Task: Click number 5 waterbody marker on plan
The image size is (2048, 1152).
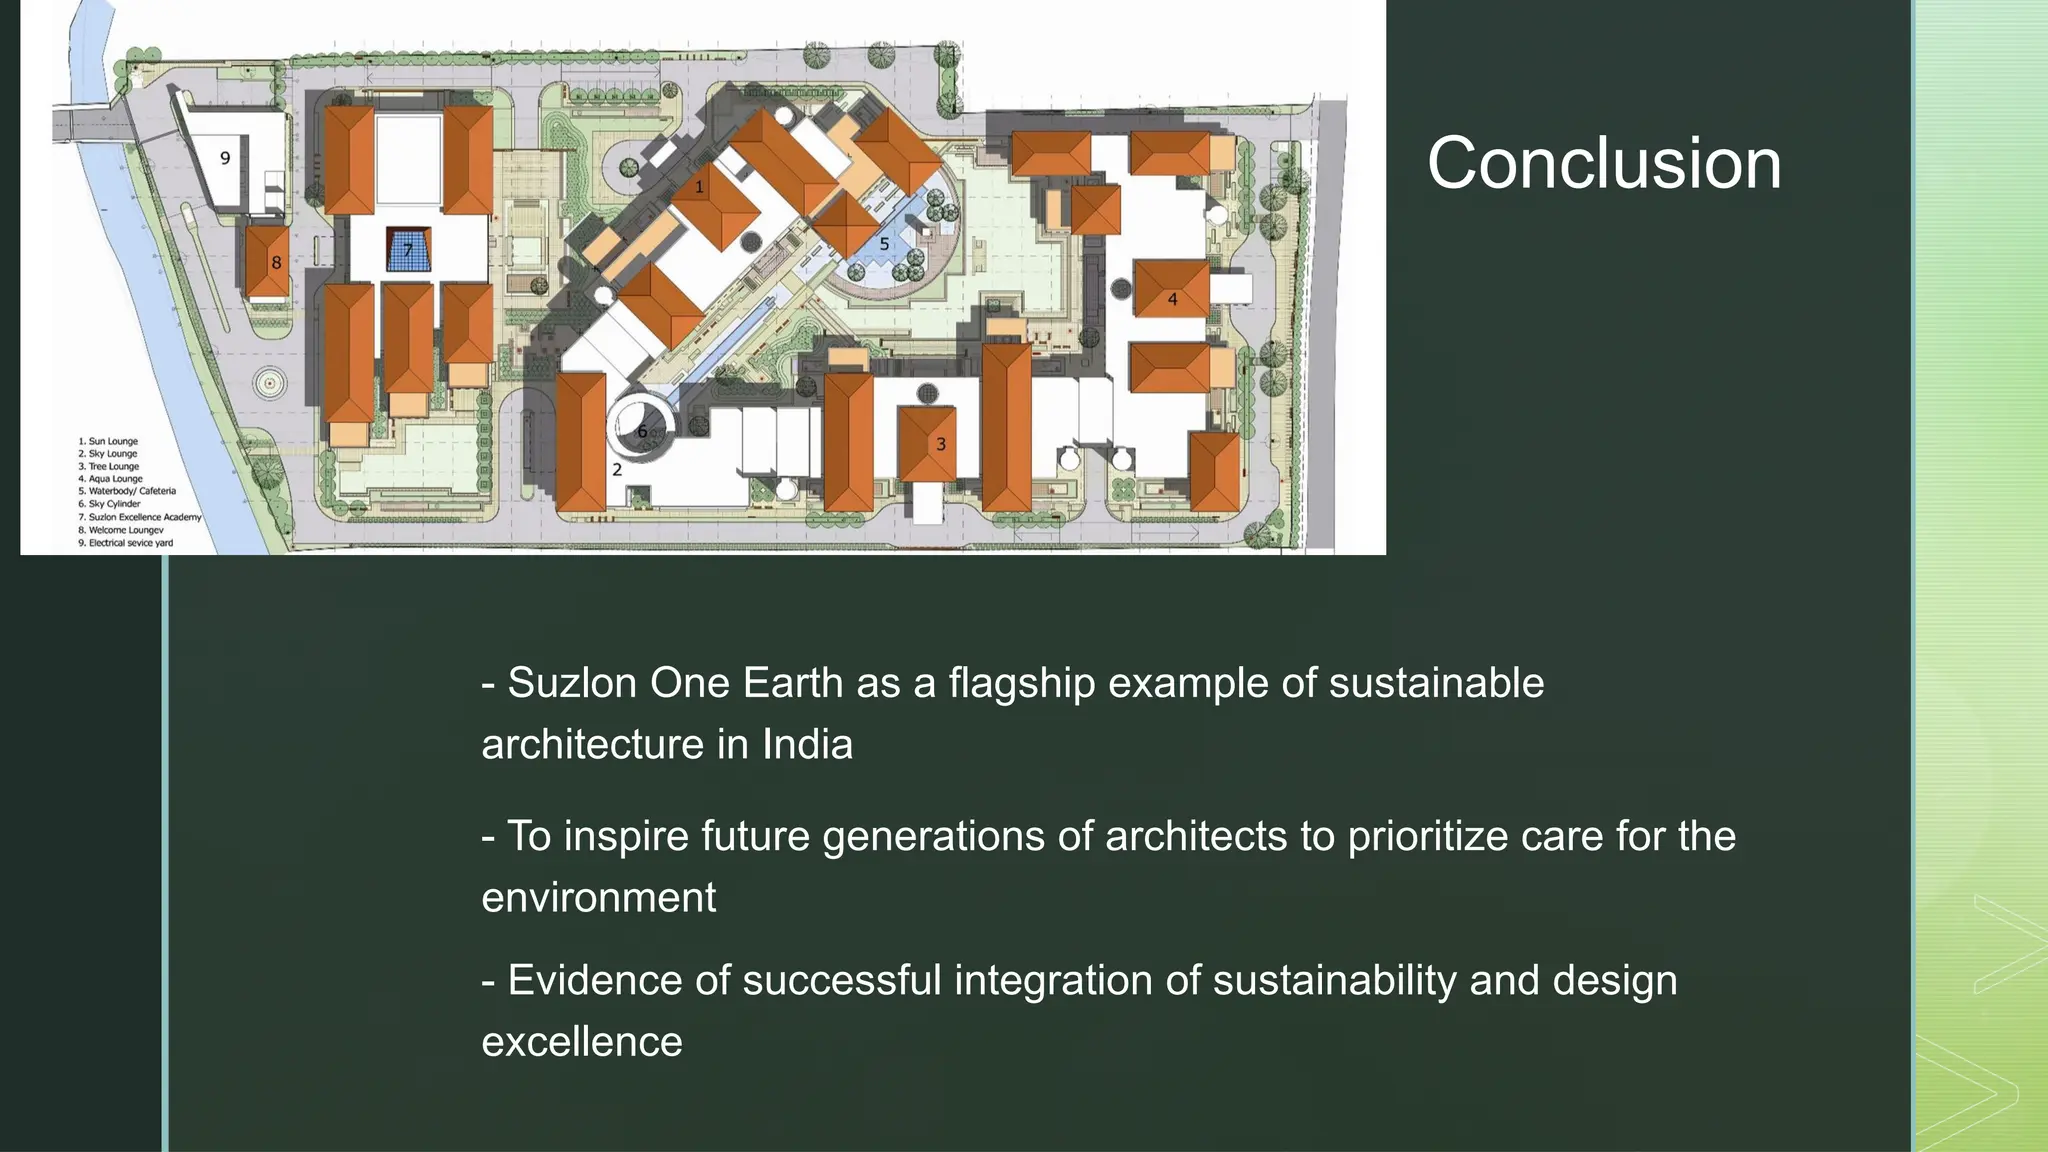Action: tap(884, 244)
